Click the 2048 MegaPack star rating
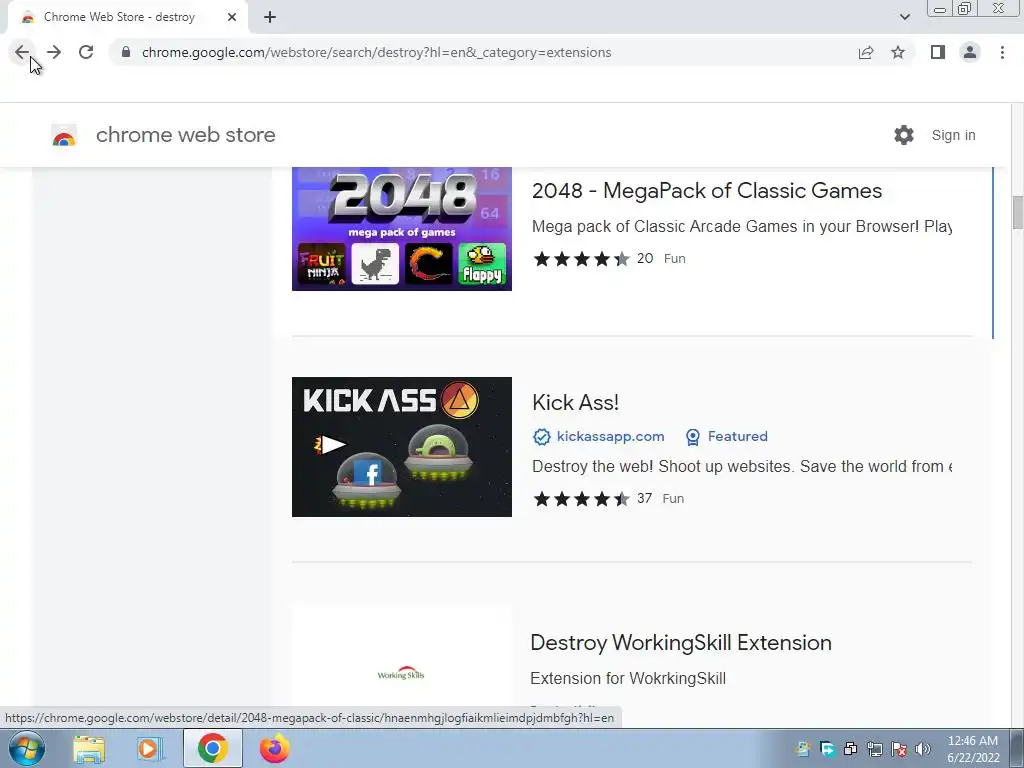The width and height of the screenshot is (1024, 768). [x=581, y=259]
